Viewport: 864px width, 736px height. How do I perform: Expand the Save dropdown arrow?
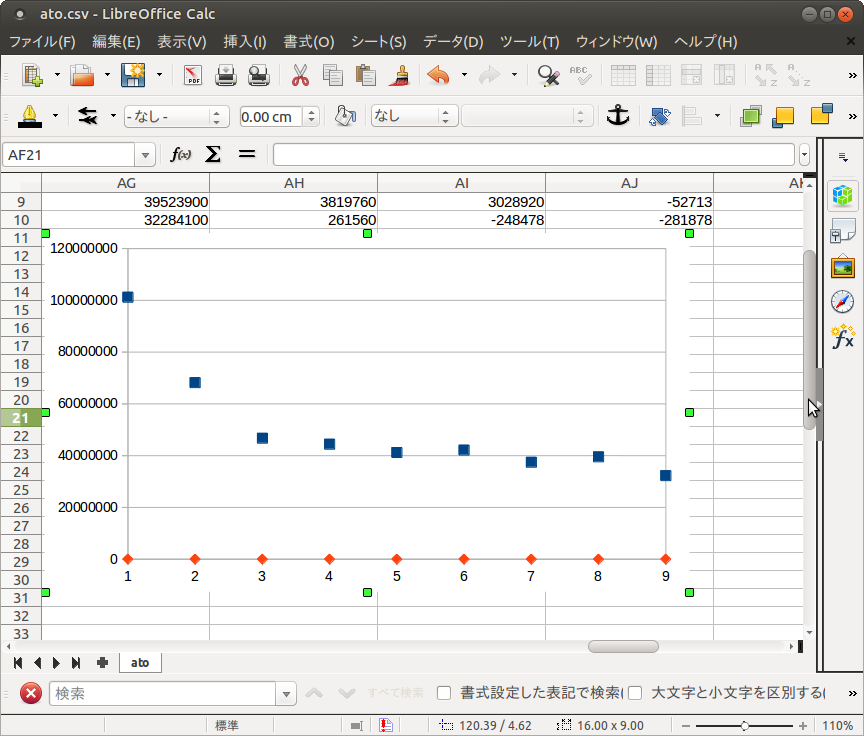159,75
